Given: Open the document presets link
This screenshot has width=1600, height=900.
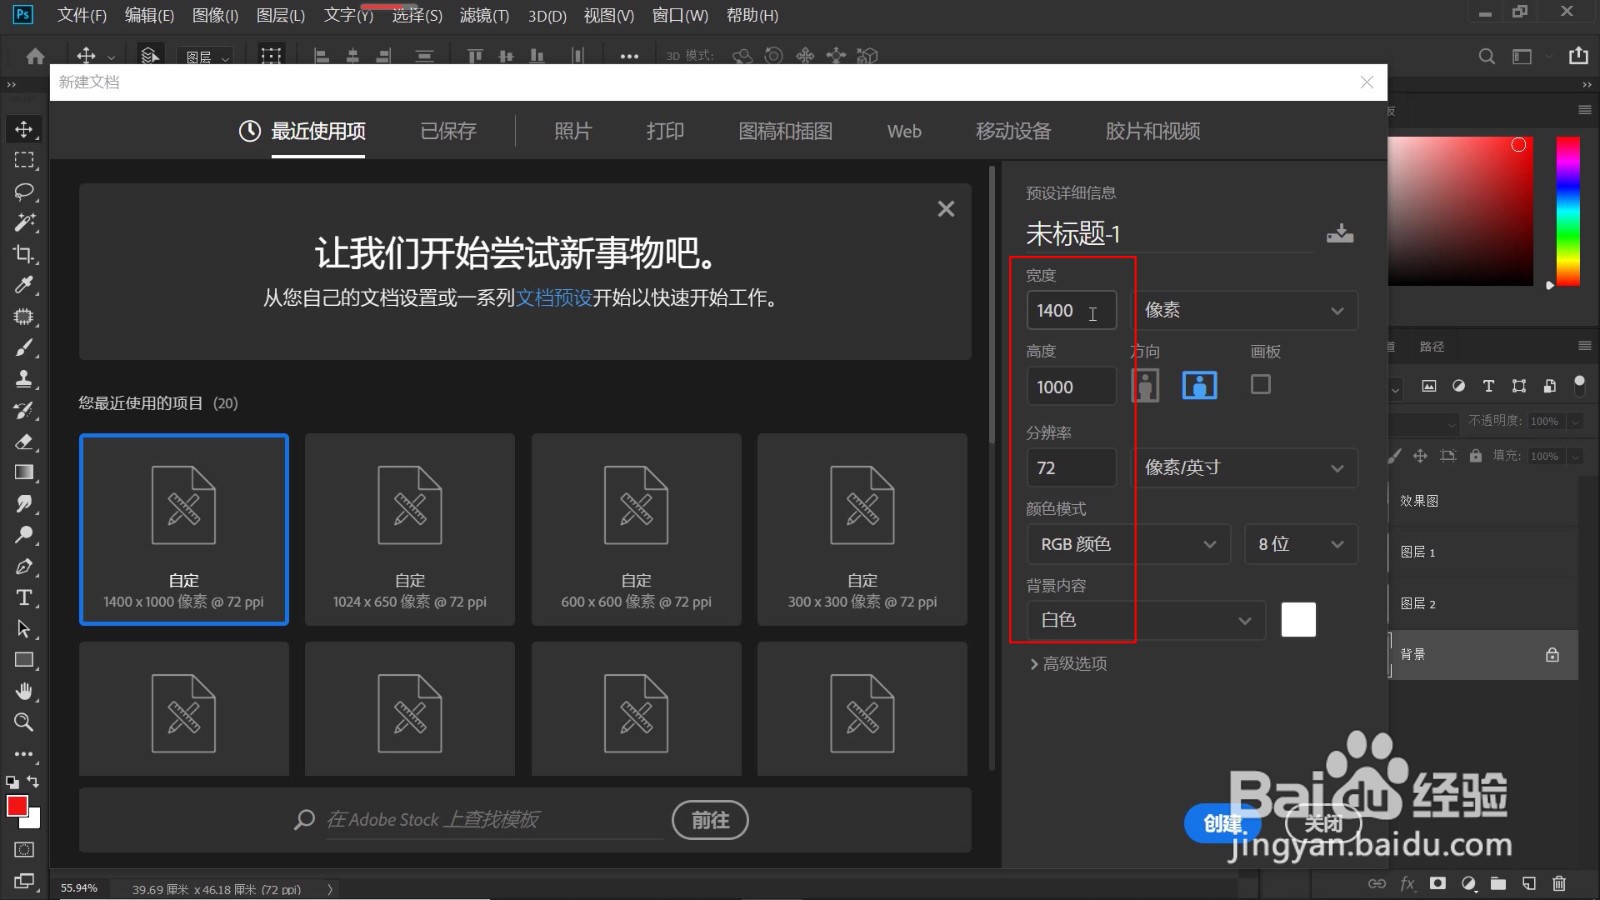Looking at the screenshot, I should pos(554,298).
